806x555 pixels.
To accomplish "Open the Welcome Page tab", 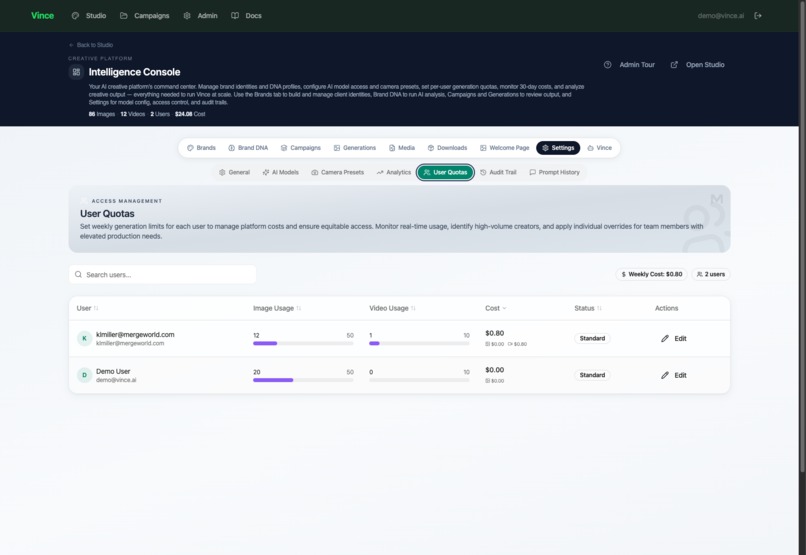I will tap(504, 148).
